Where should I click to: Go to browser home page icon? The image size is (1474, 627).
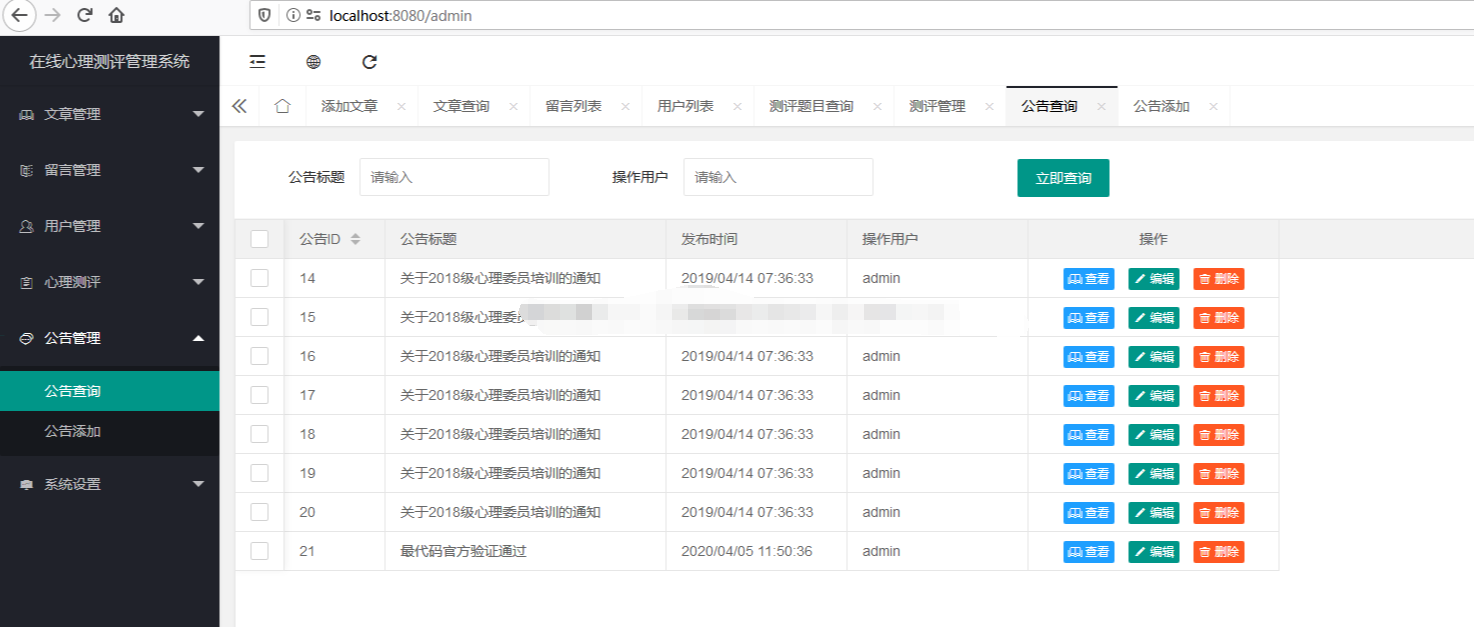click(117, 15)
